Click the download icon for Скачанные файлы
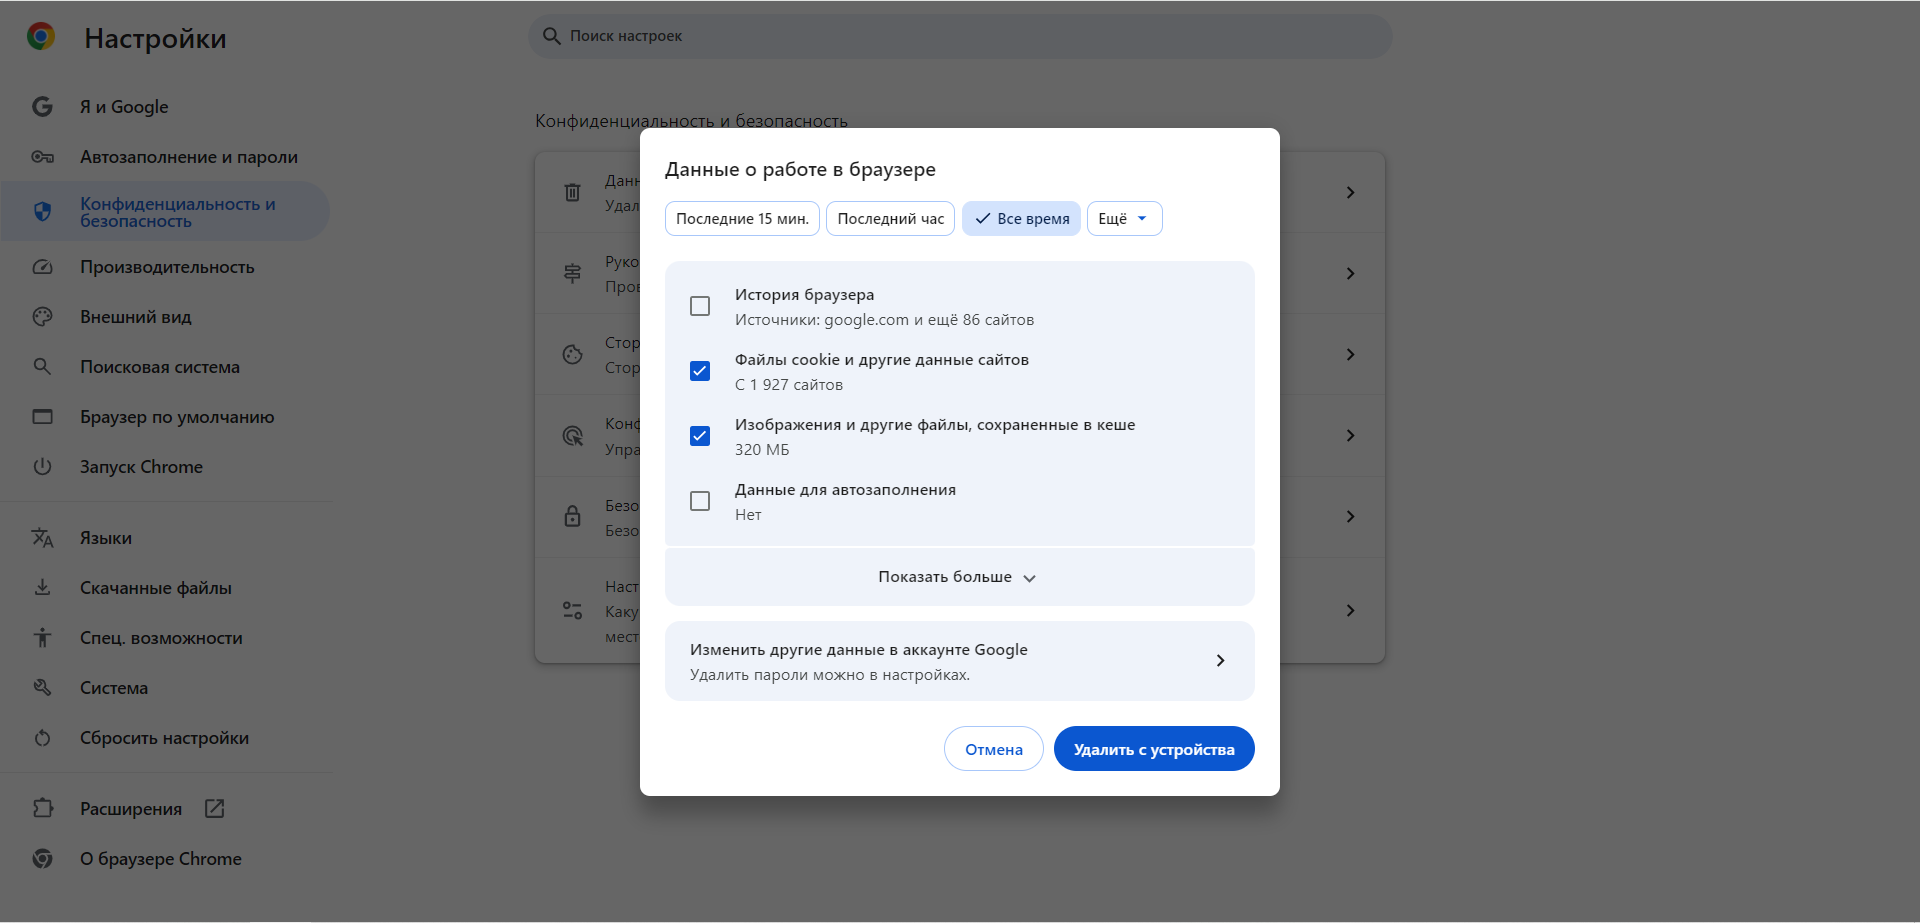This screenshot has height=923, width=1920. coord(42,587)
